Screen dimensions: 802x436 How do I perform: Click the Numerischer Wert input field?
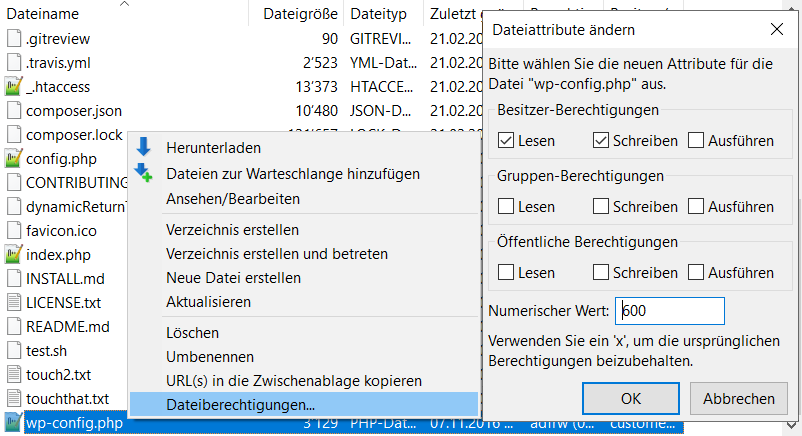click(x=670, y=311)
